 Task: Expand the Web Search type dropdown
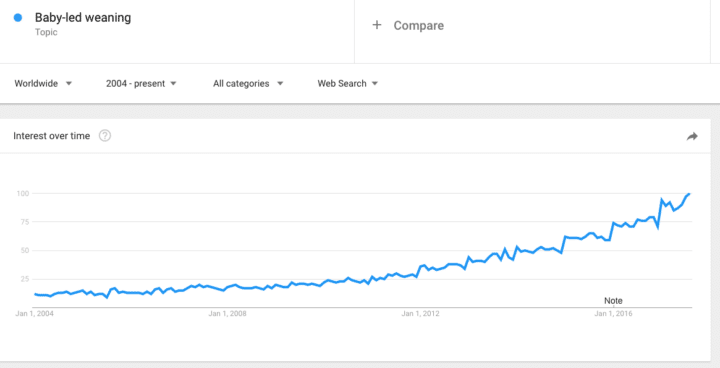click(x=348, y=84)
